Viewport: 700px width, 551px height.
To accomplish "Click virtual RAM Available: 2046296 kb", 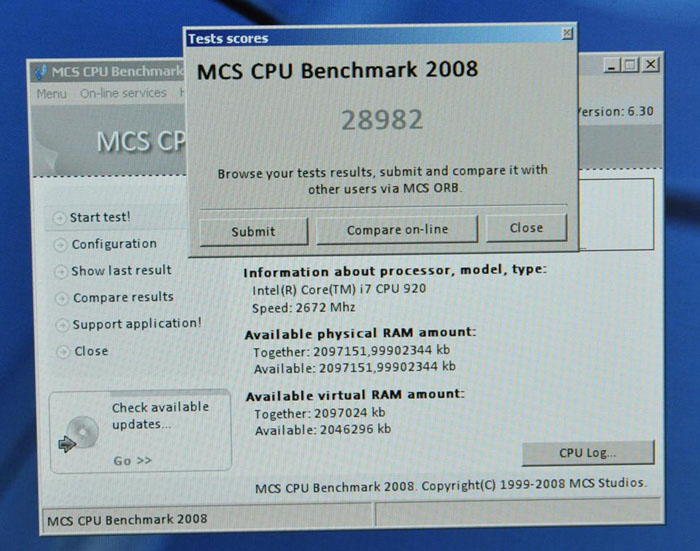I will 323,430.
